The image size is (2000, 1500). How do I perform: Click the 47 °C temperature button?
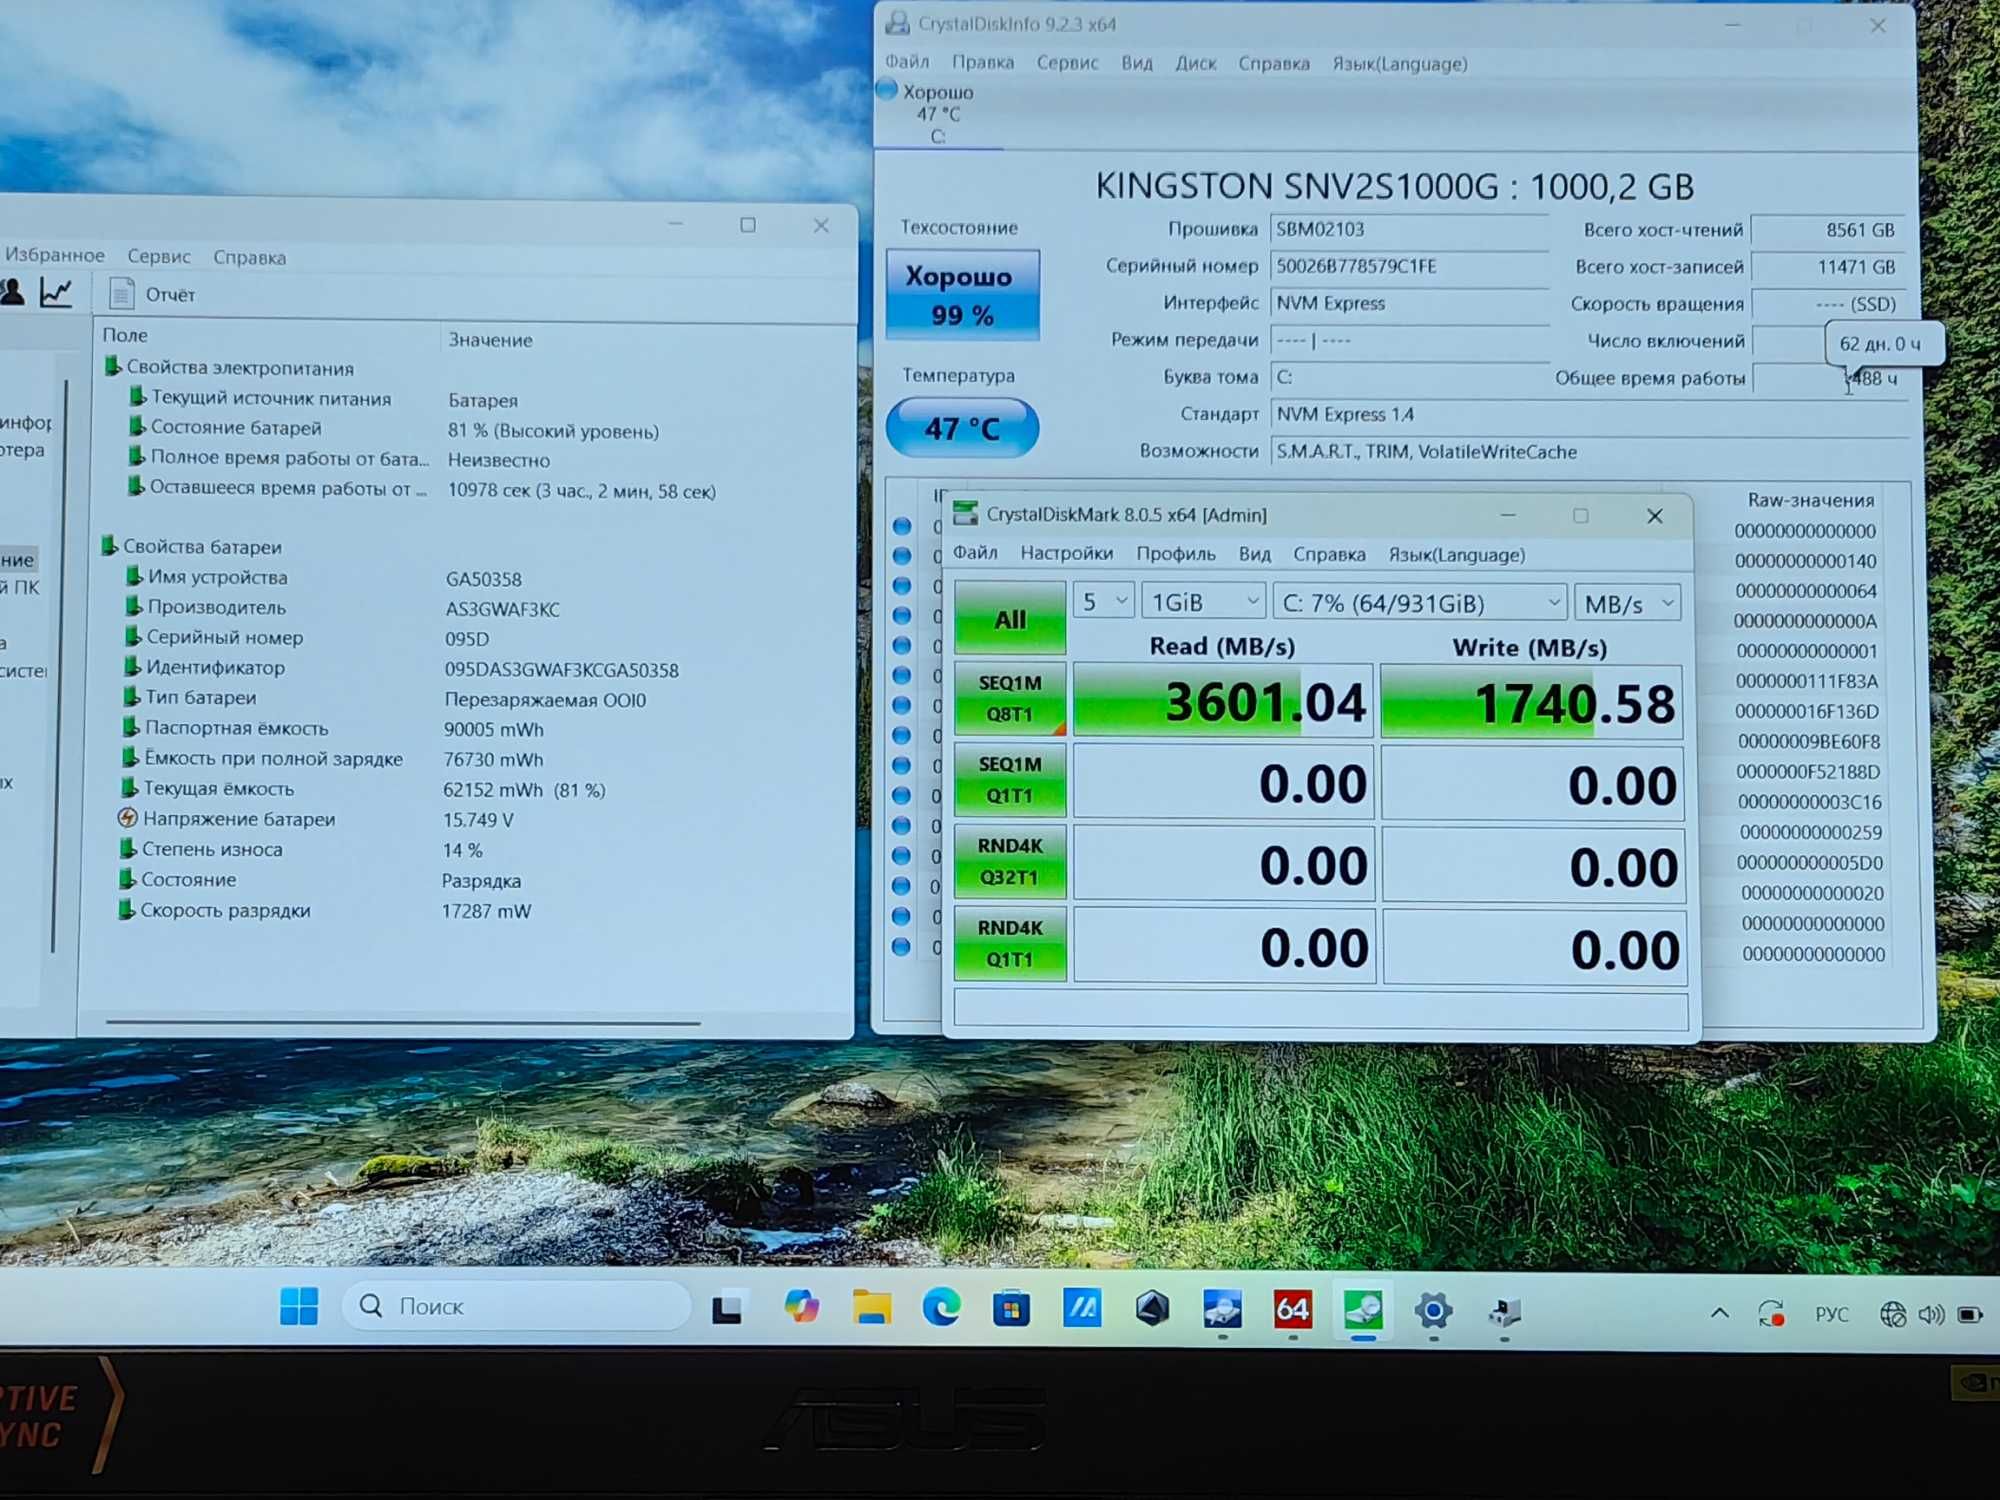962,428
